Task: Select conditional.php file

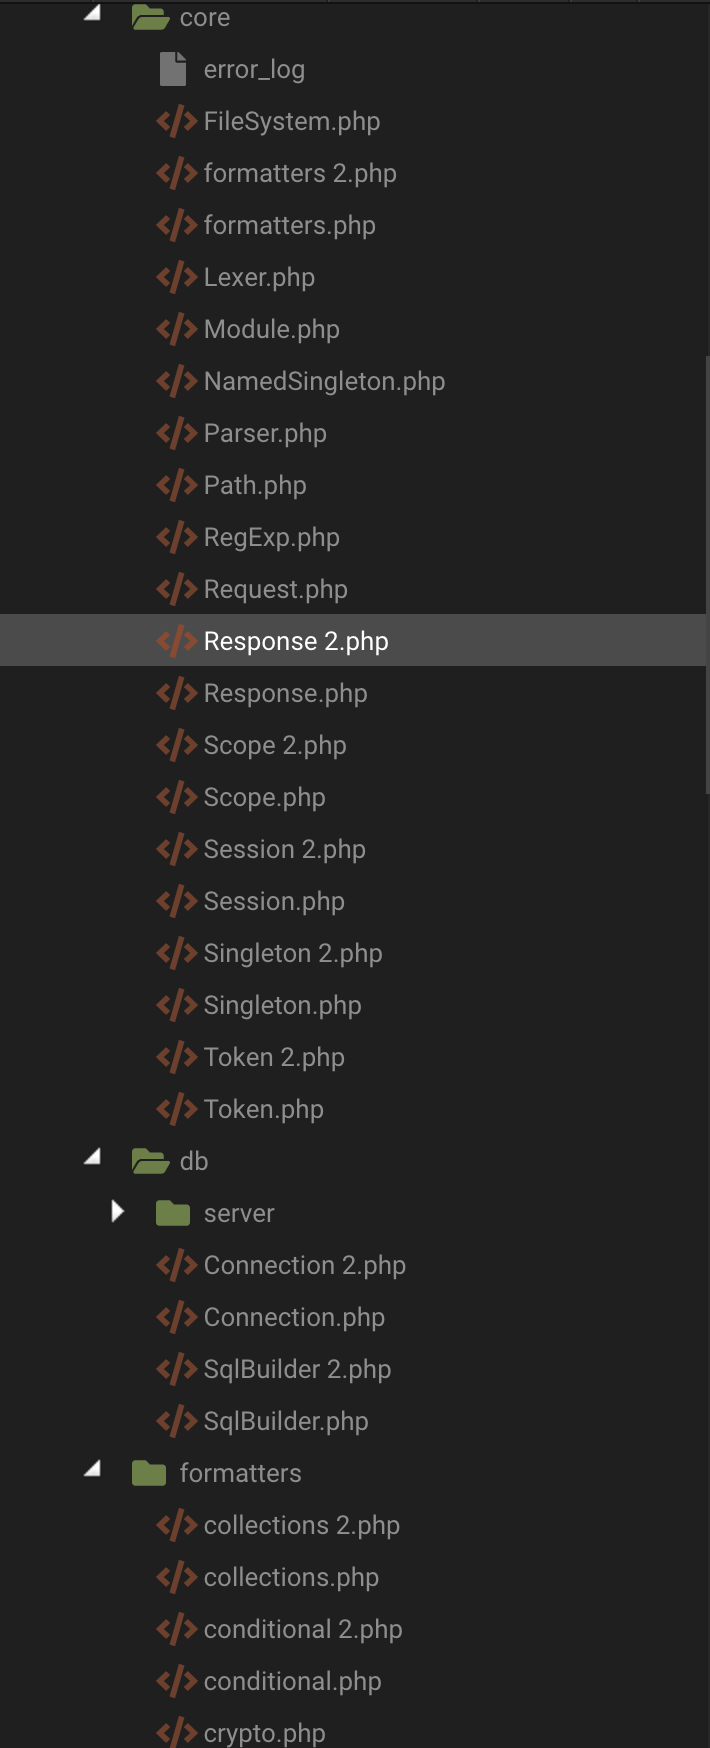Action: point(292,1681)
